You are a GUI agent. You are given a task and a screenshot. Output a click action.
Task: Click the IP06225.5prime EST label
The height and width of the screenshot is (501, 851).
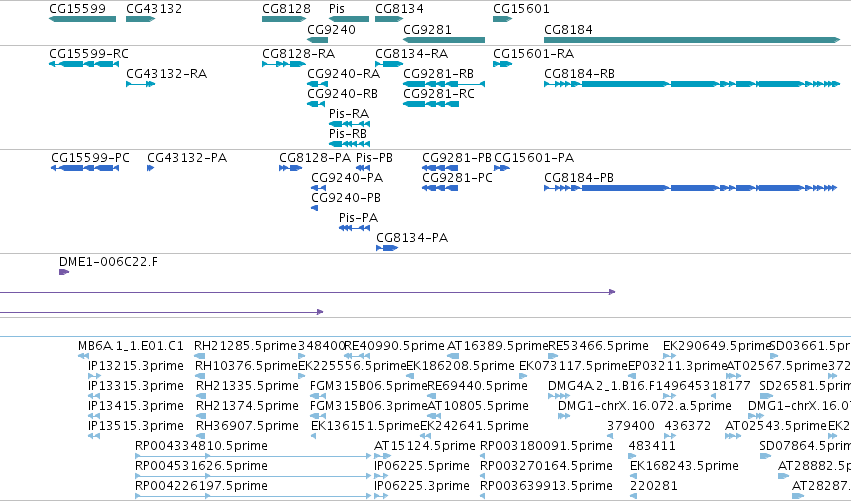click(422, 466)
